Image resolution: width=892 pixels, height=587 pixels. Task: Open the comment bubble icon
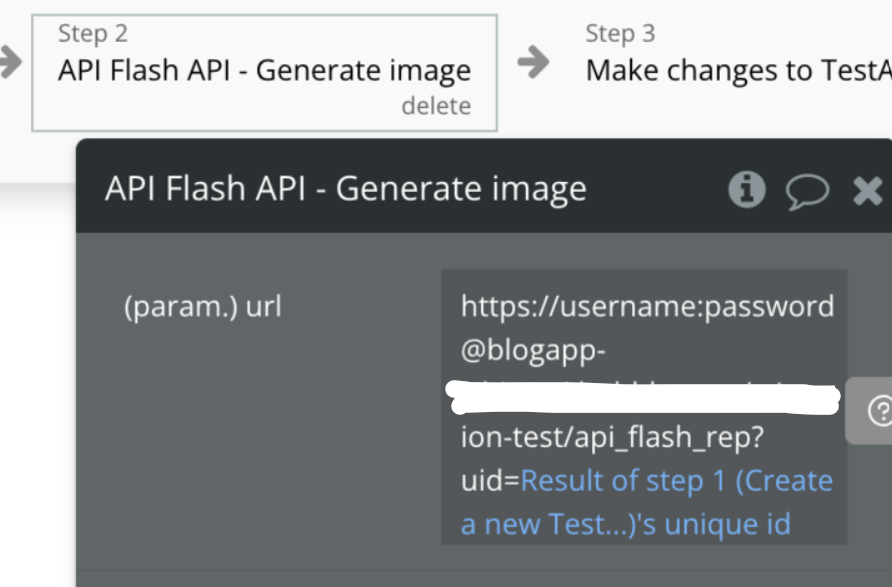click(807, 190)
